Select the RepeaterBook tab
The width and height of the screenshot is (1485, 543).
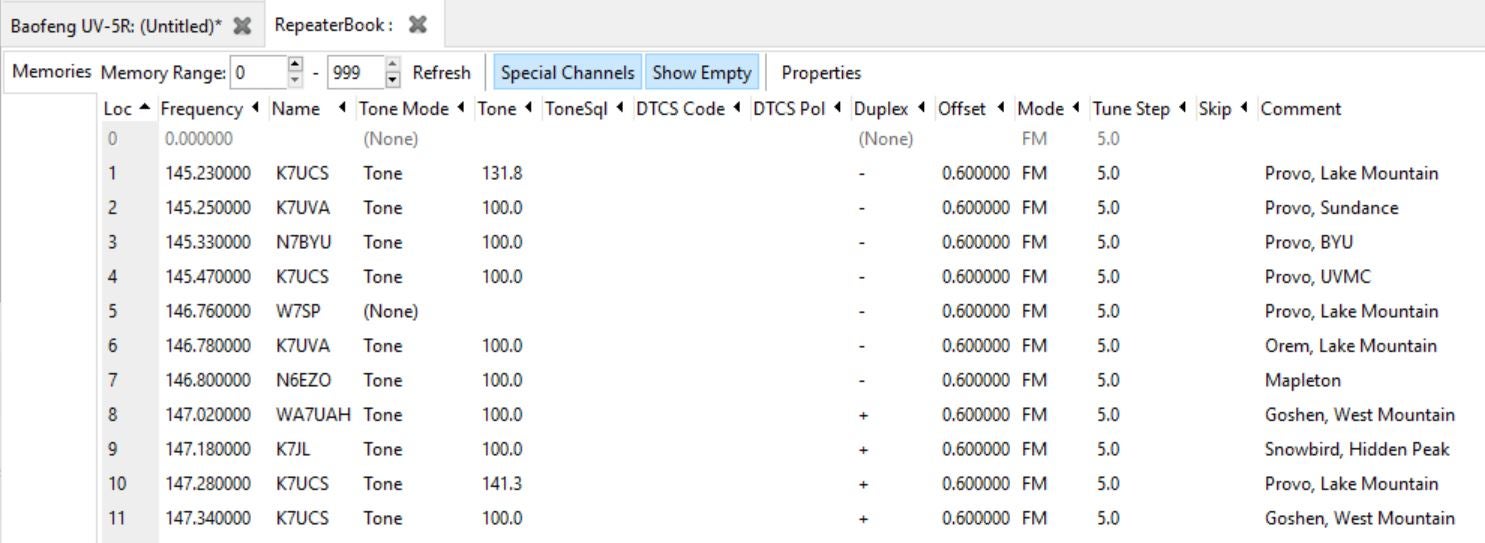point(334,25)
